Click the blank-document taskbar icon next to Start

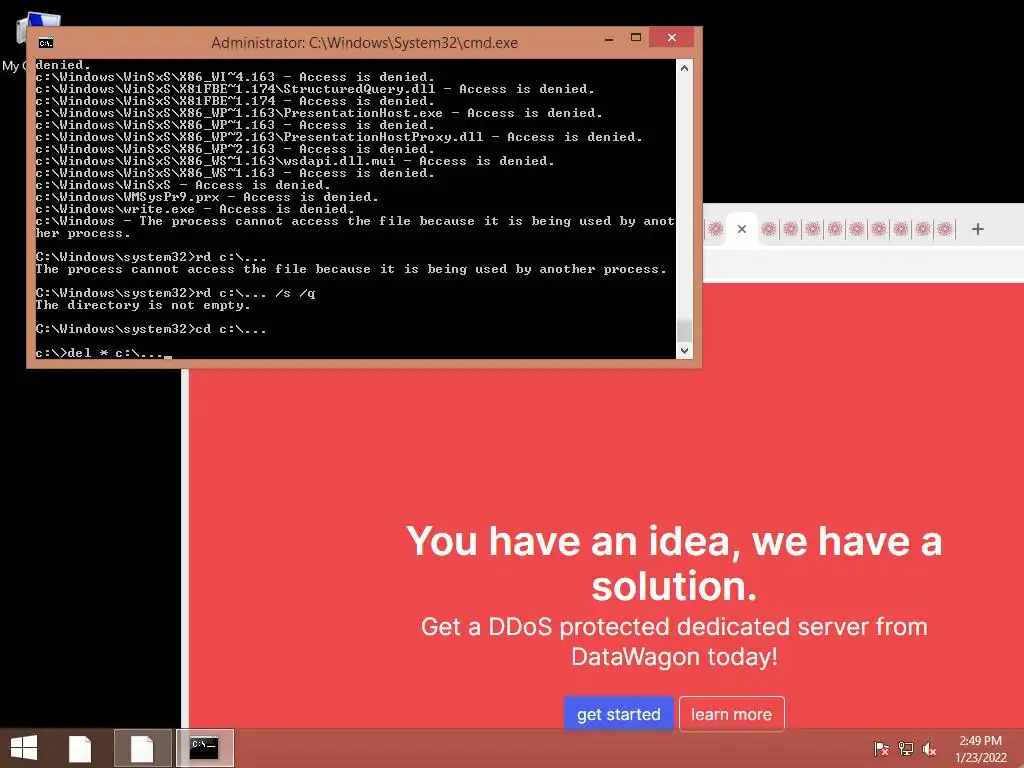80,748
